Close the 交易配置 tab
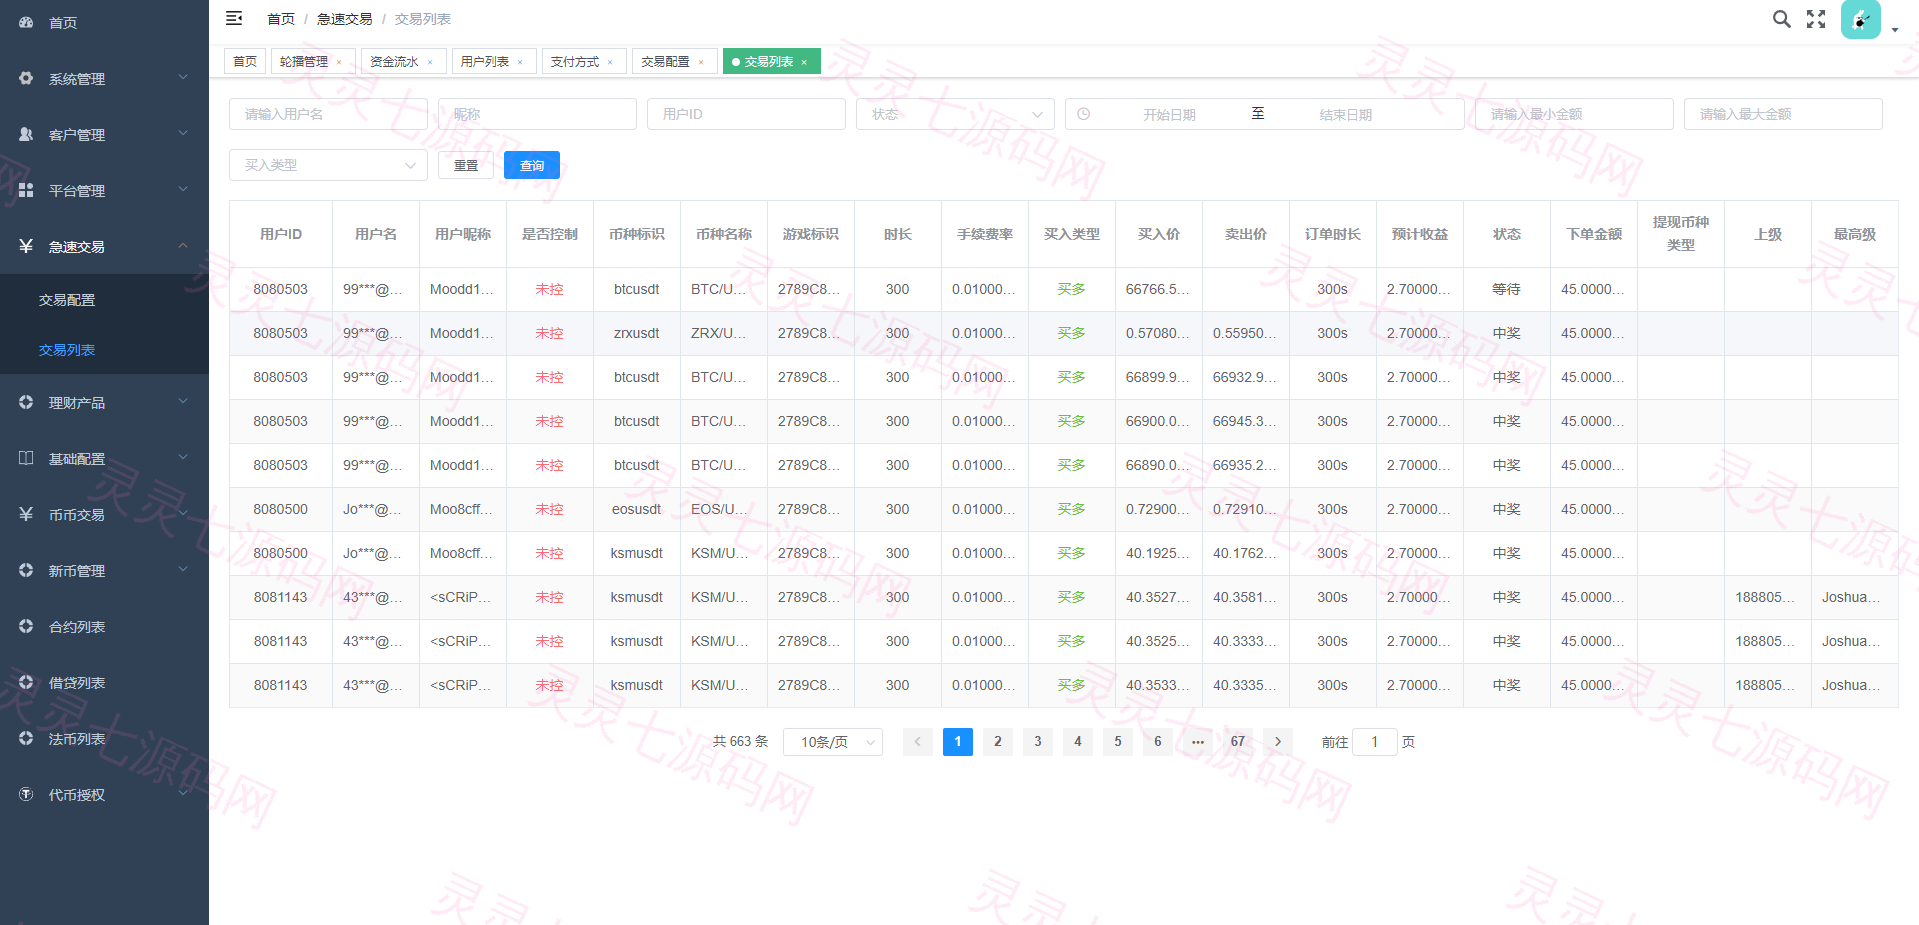This screenshot has width=1919, height=925. click(701, 62)
